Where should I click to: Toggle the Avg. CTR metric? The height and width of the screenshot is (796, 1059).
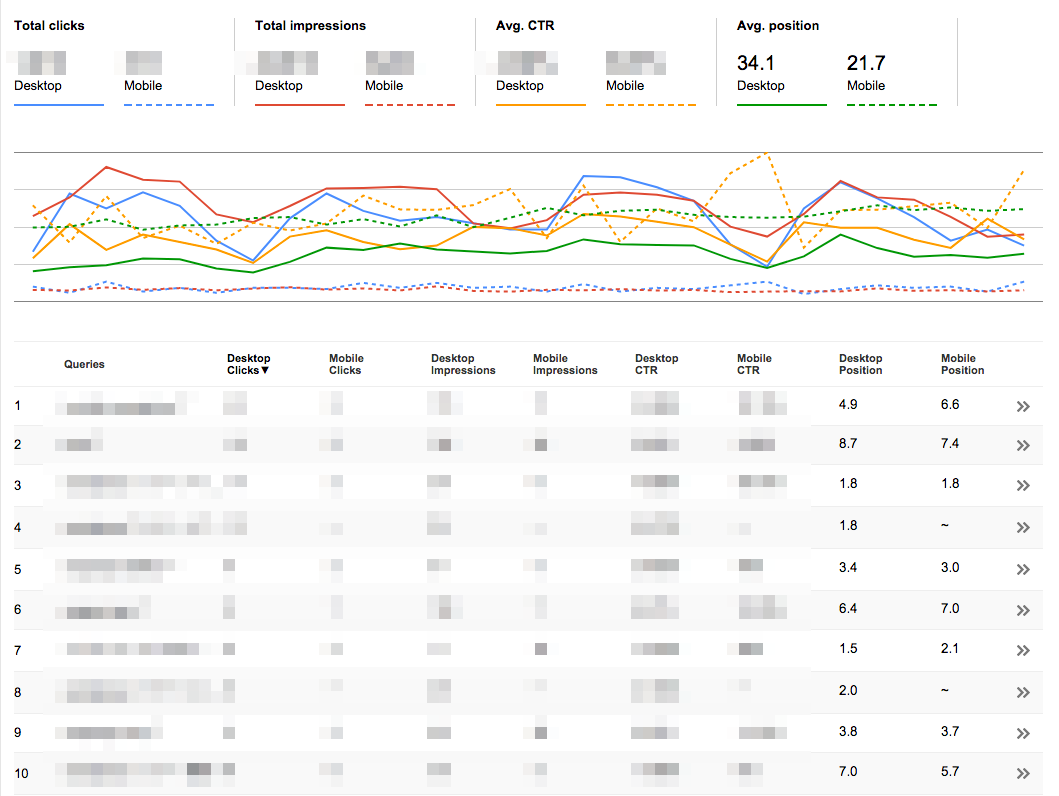(x=525, y=26)
